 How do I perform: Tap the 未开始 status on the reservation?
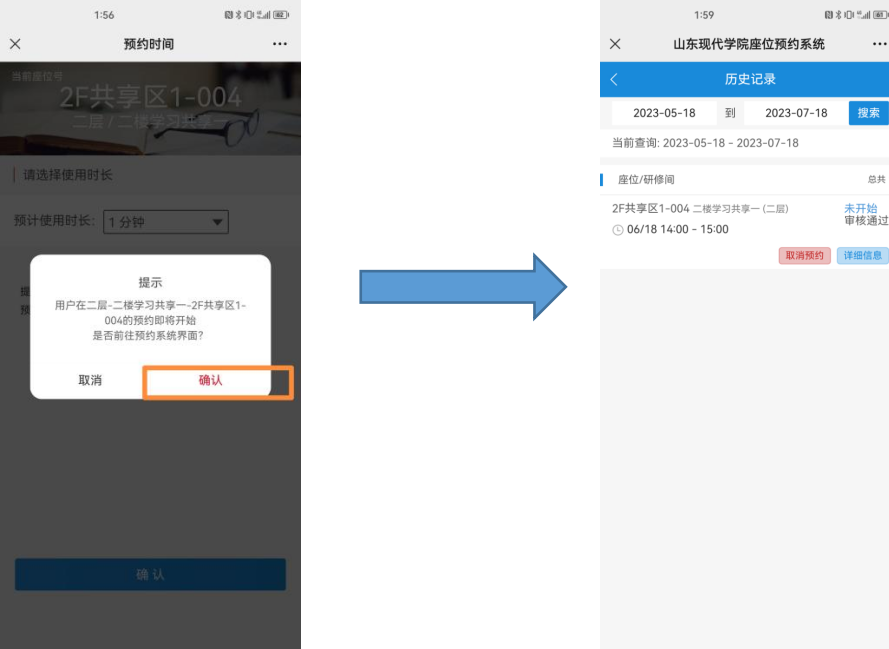(x=860, y=208)
